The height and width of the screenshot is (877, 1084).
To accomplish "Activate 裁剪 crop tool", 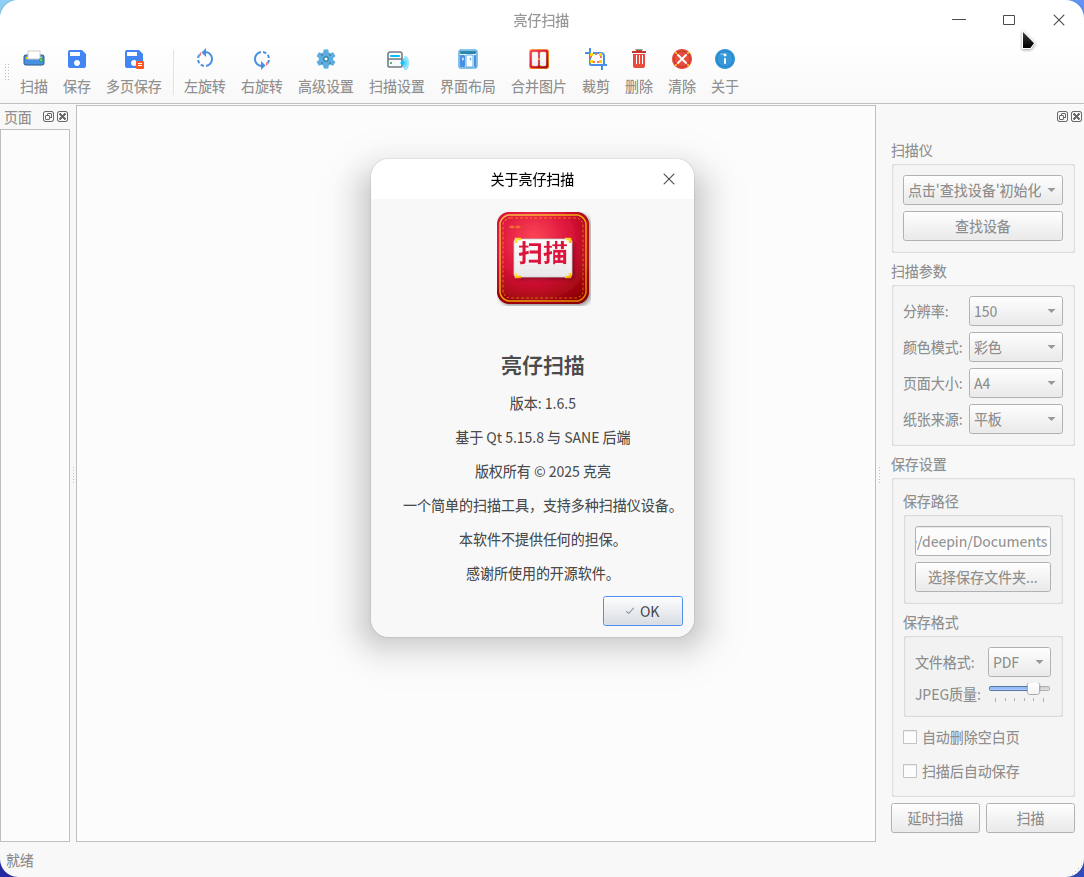I will [x=595, y=71].
